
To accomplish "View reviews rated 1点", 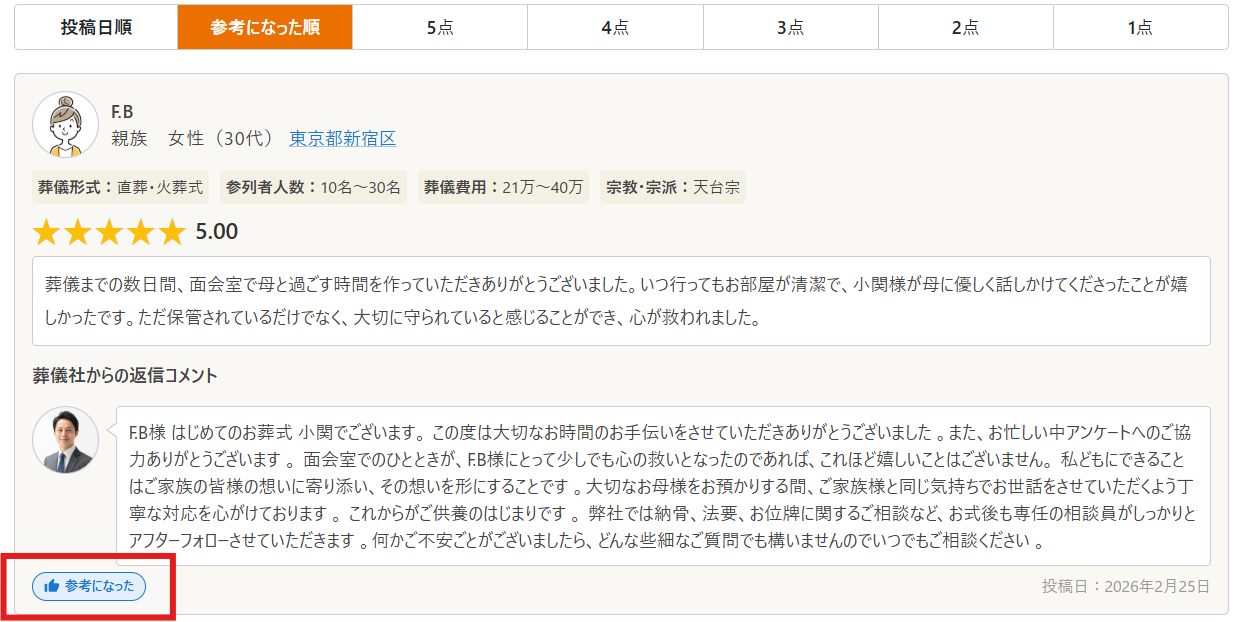I will click(1140, 27).
